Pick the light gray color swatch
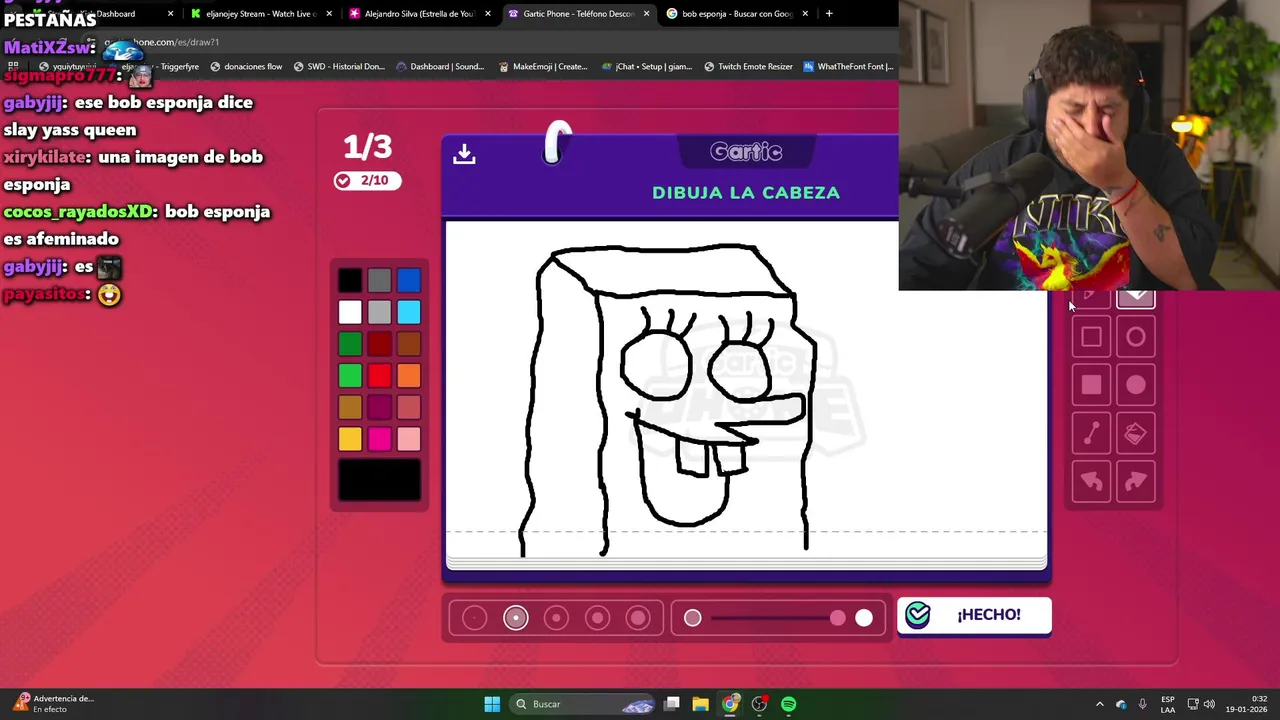Viewport: 1280px width, 720px height. (379, 313)
